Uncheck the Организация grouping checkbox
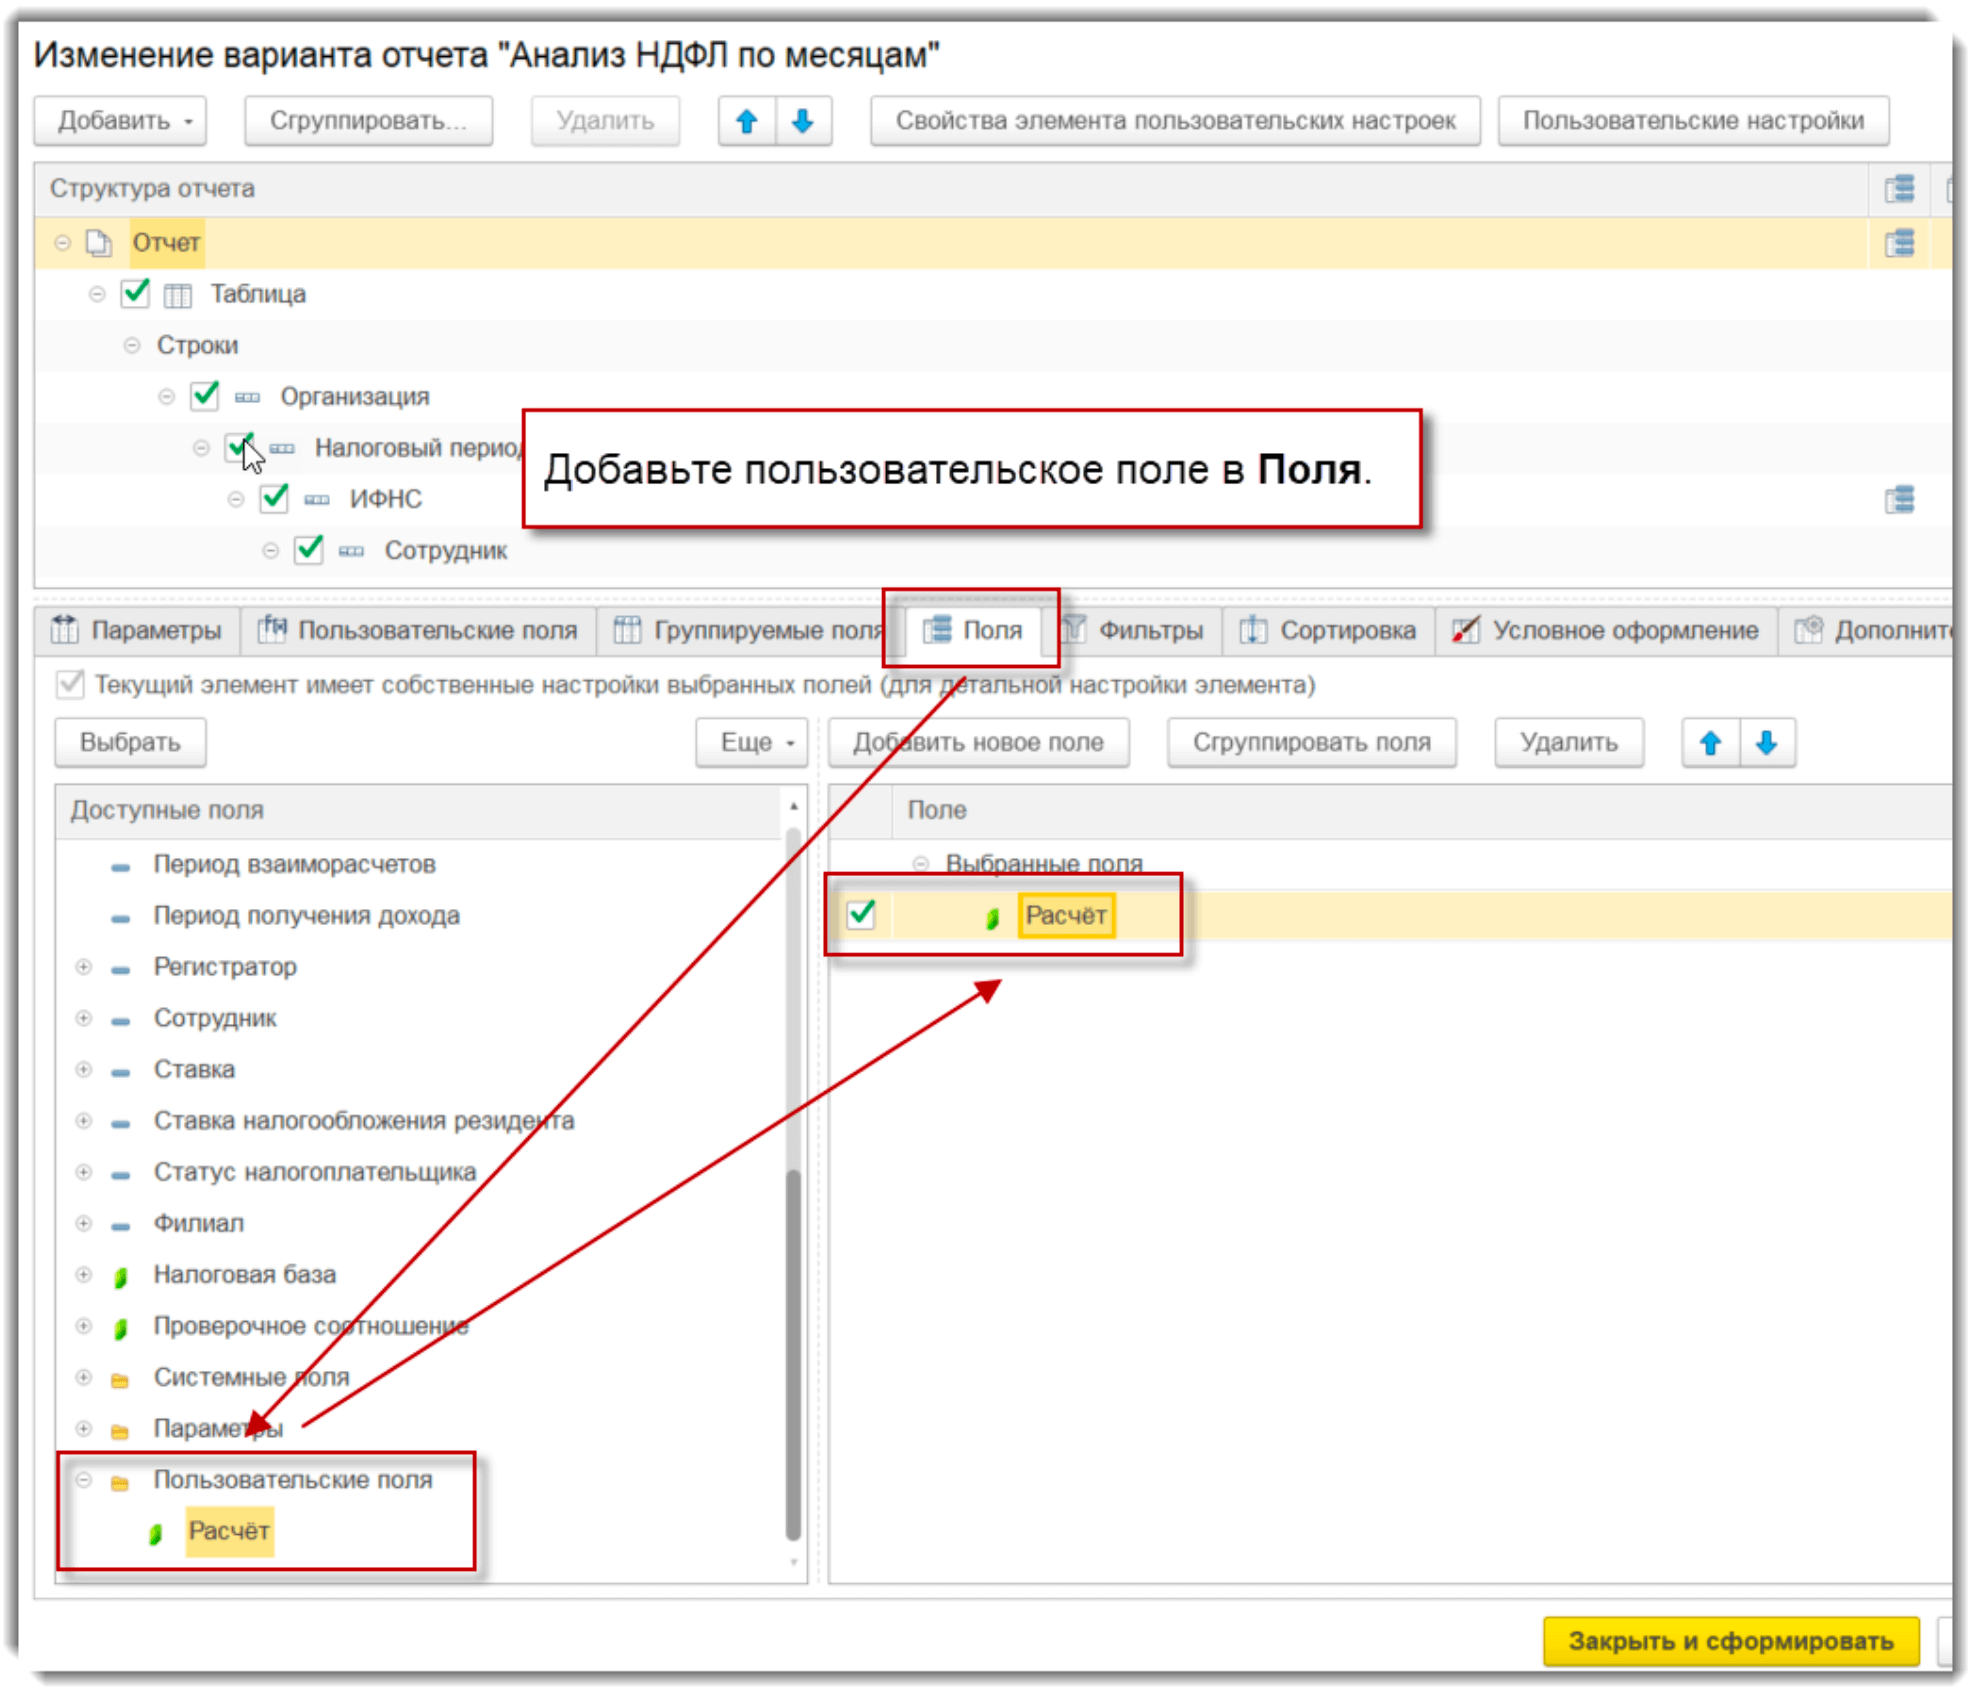 click(x=205, y=396)
